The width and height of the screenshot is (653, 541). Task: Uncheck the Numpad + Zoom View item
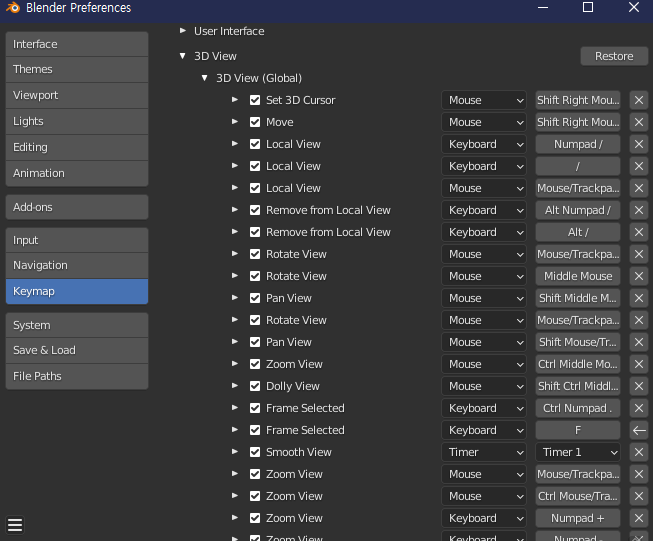point(255,519)
